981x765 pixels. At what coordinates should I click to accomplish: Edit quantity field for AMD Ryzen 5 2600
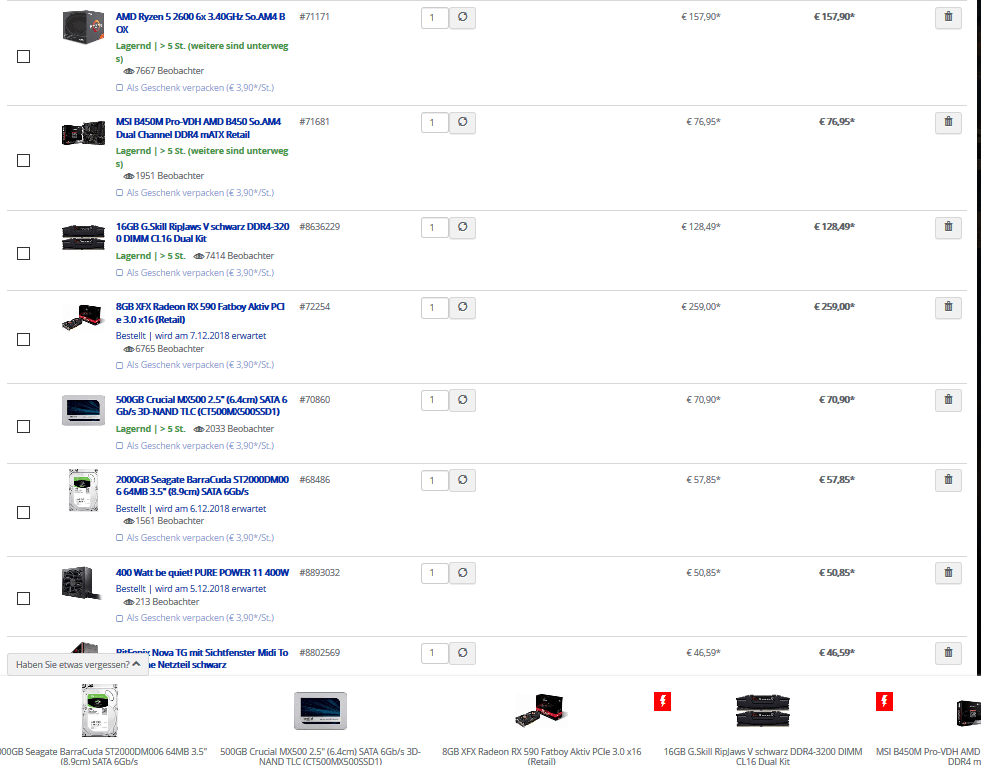(x=435, y=18)
